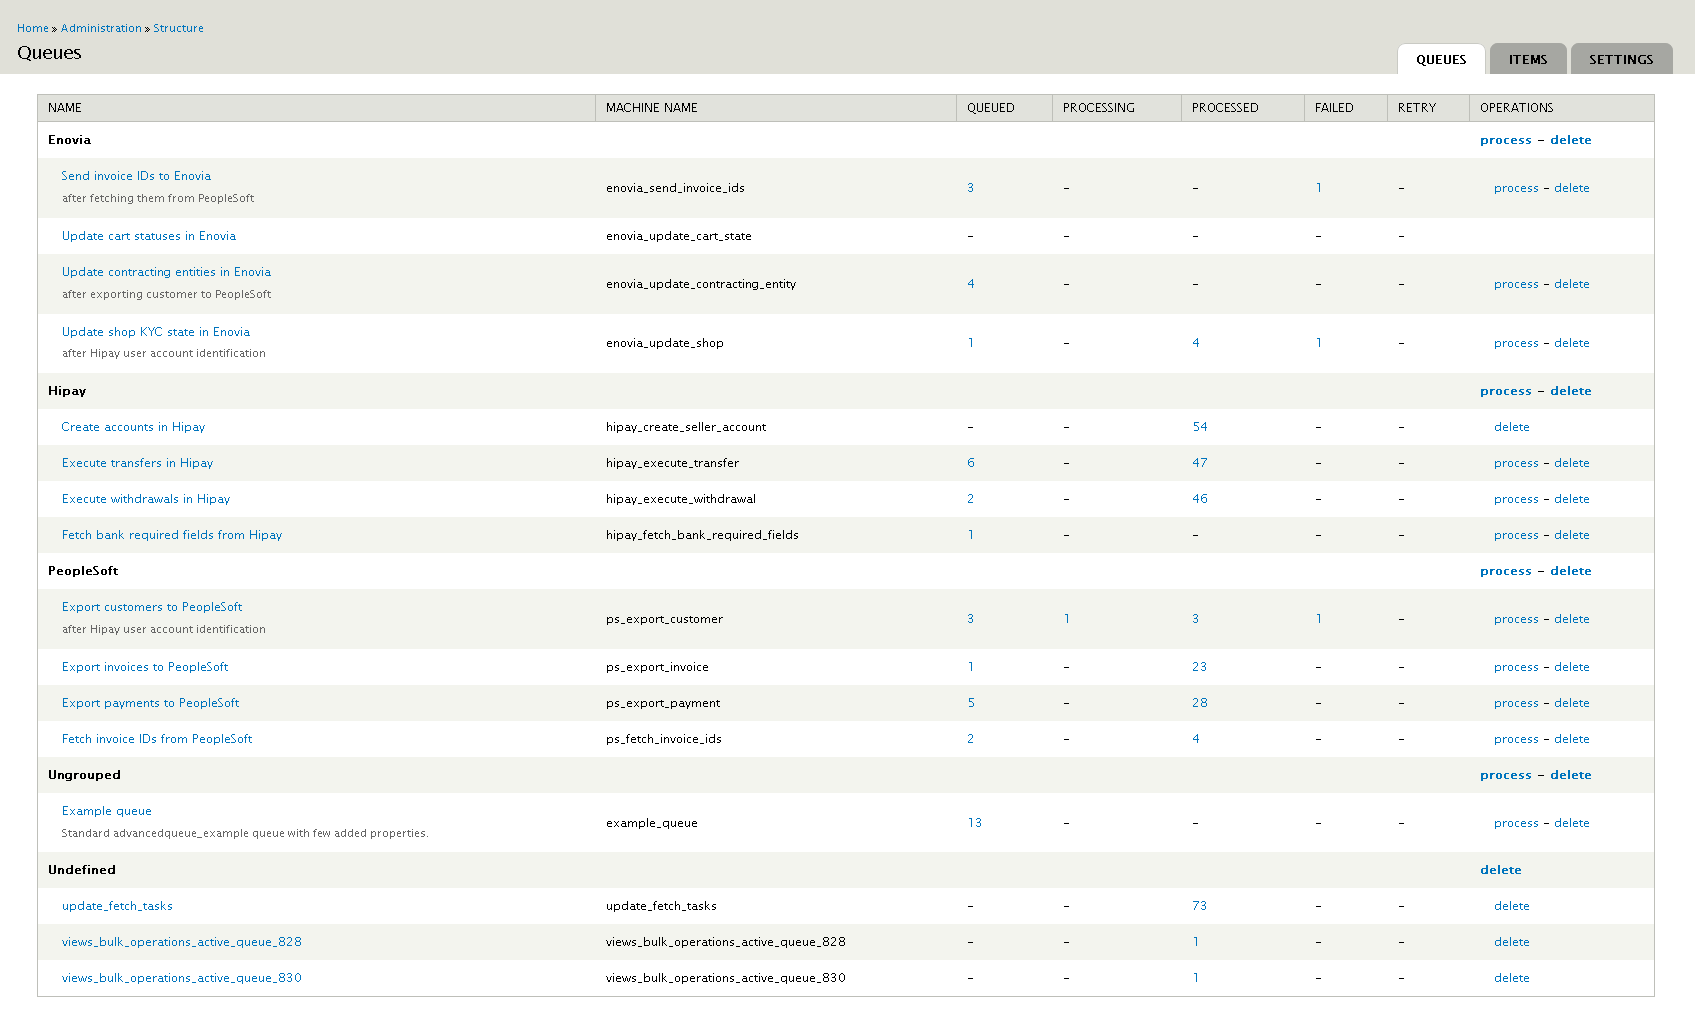Image resolution: width=1695 pixels, height=1019 pixels.
Task: Open Update cart statuses in Enovia
Action: pyautogui.click(x=149, y=236)
